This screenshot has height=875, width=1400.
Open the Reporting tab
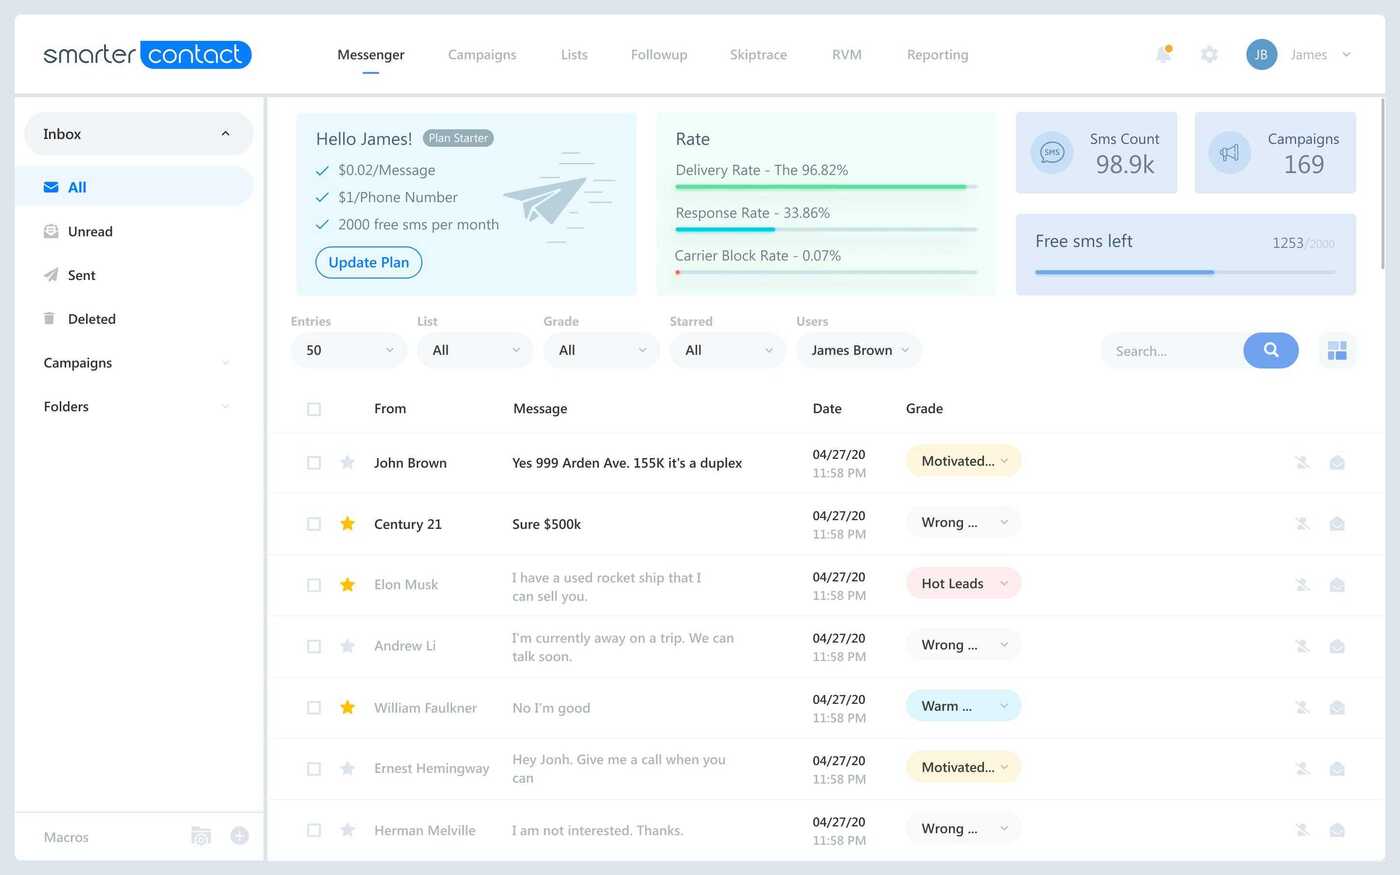938,55
